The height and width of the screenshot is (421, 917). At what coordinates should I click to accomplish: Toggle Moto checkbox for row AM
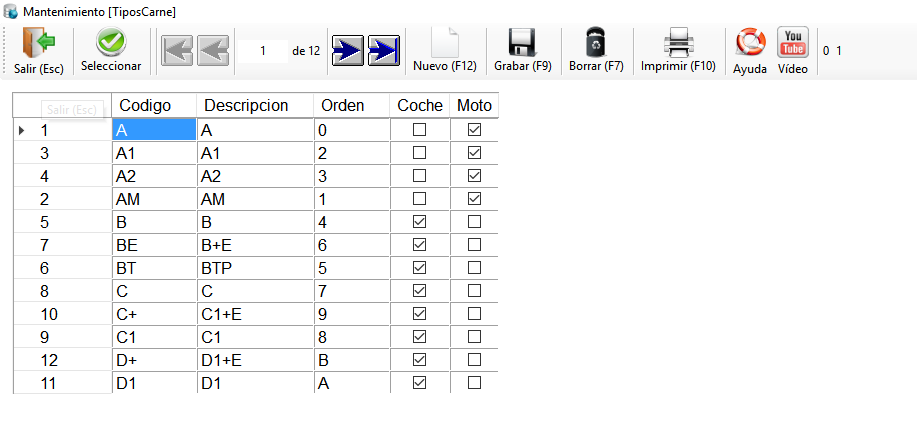coord(474,199)
